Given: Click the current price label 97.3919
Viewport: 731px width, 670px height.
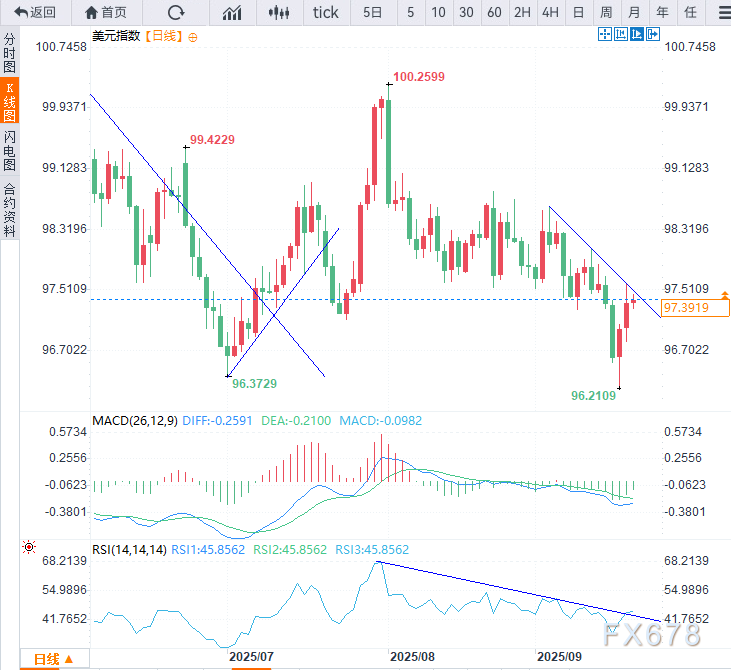Looking at the screenshot, I should click(697, 308).
